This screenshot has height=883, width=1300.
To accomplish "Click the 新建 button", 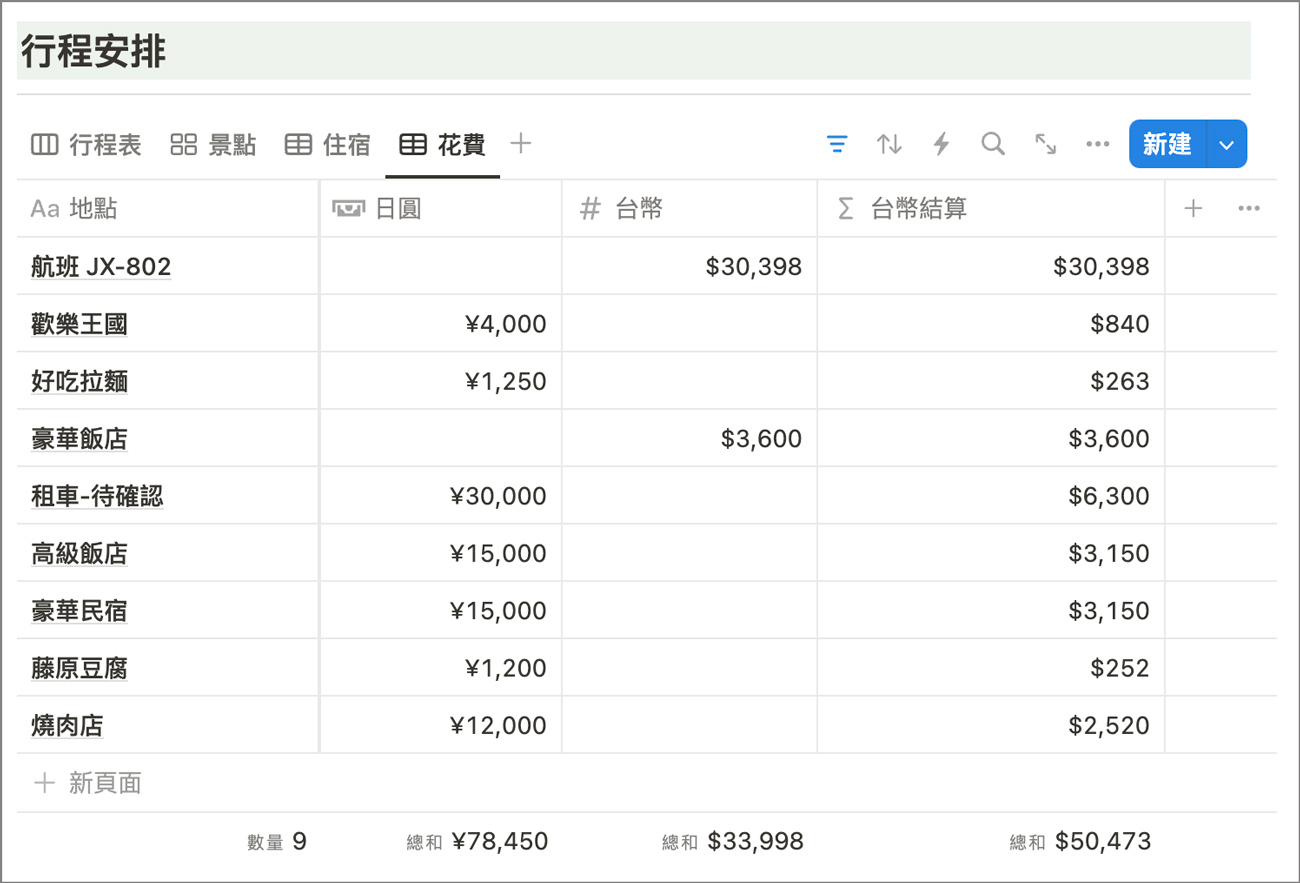I will [1167, 144].
